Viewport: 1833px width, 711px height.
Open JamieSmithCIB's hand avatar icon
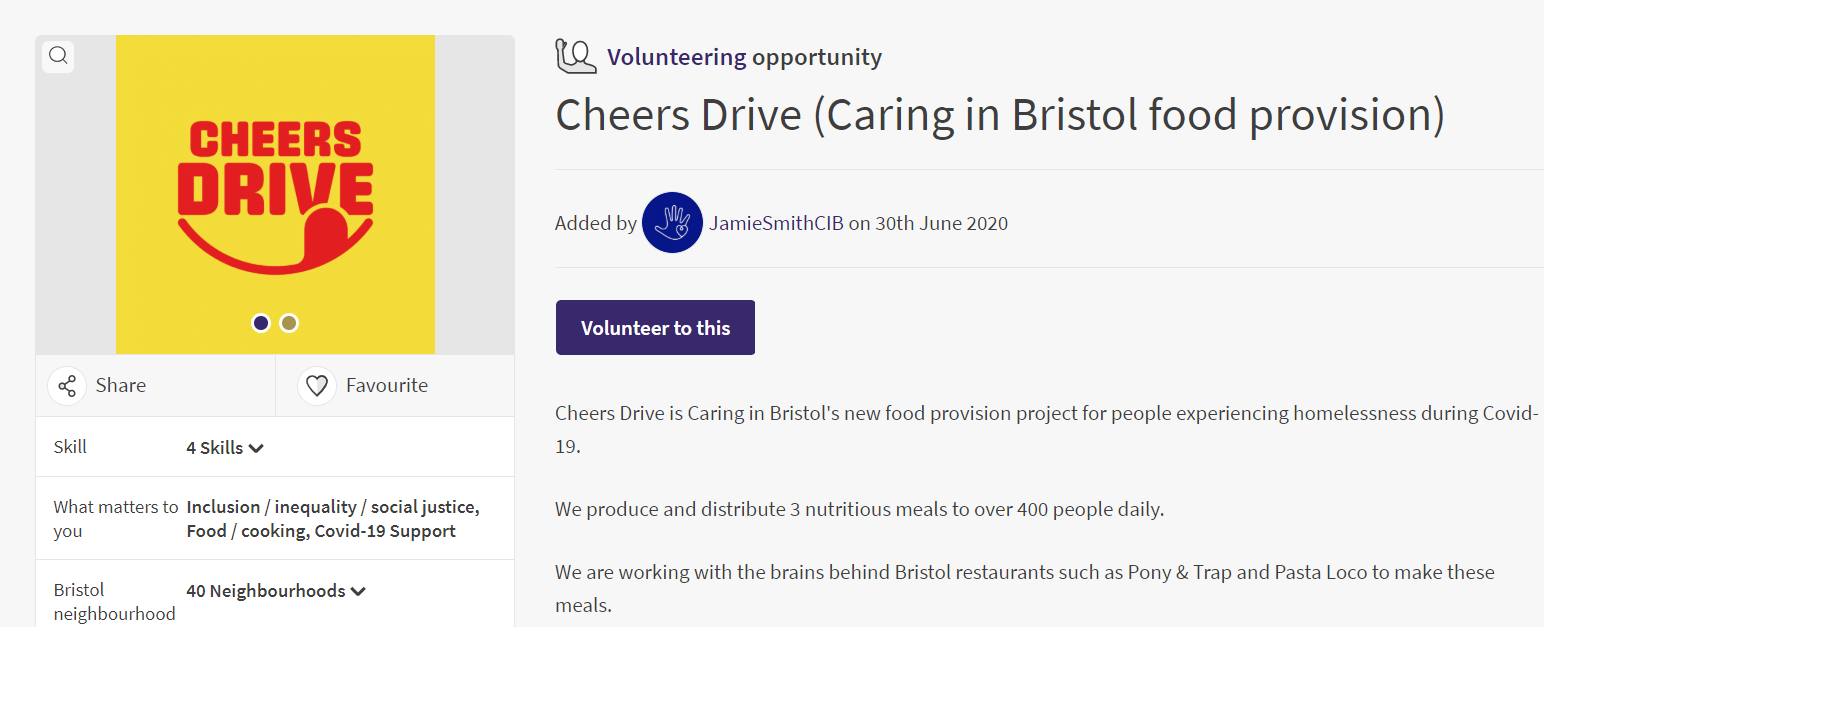click(672, 223)
